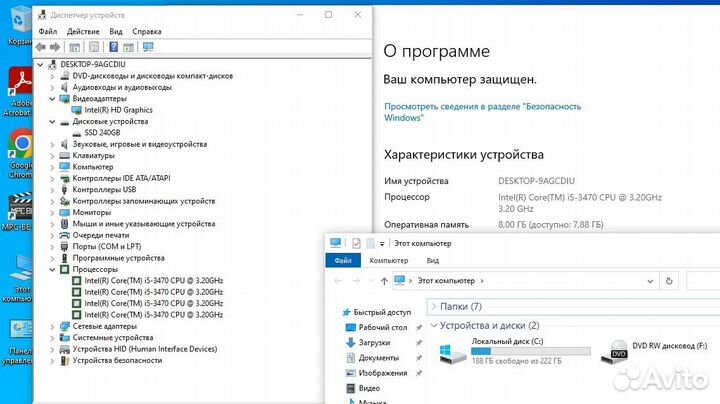
Task: Open the Explorer address bar history dropdown
Action: [650, 281]
